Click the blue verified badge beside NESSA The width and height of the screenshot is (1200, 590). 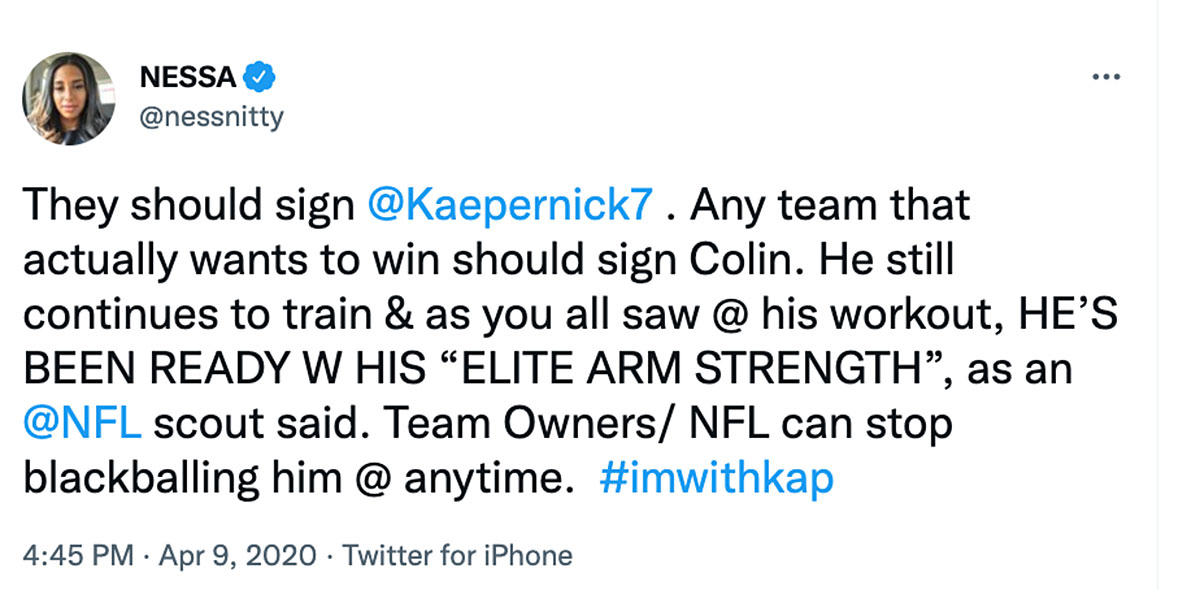(260, 76)
